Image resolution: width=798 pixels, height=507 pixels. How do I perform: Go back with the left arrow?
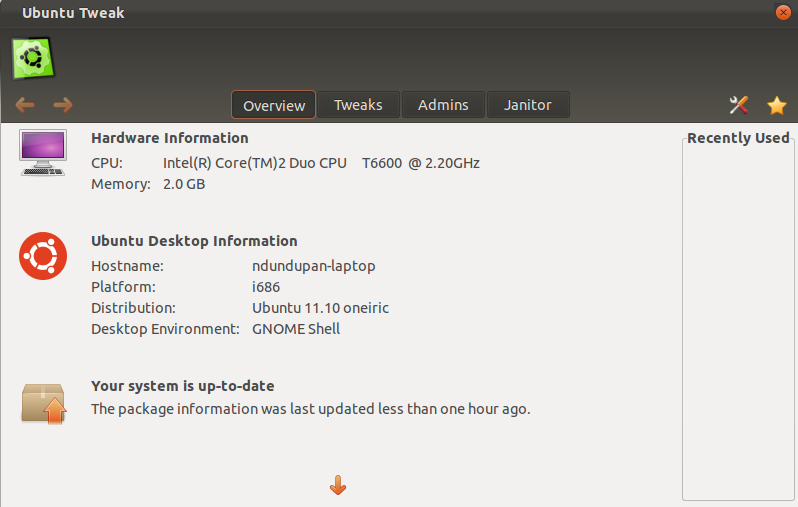[x=25, y=105]
